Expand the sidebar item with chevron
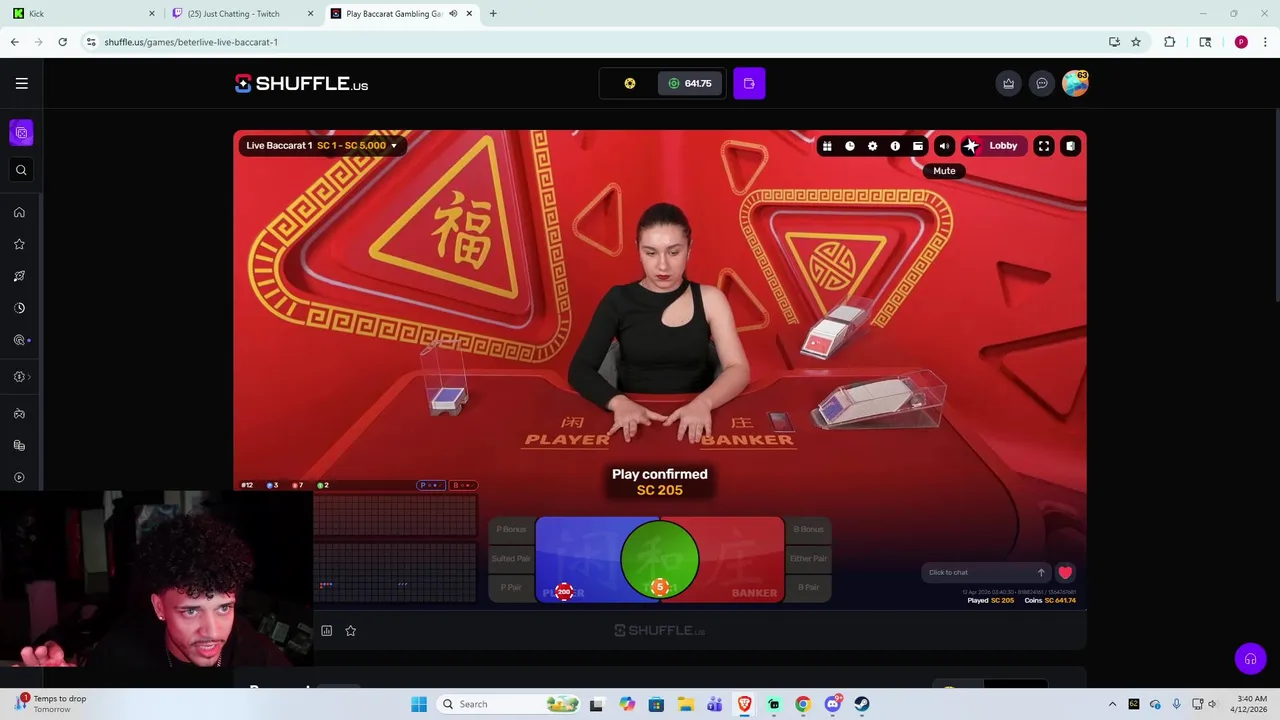The width and height of the screenshot is (1280, 720). [x=21, y=377]
